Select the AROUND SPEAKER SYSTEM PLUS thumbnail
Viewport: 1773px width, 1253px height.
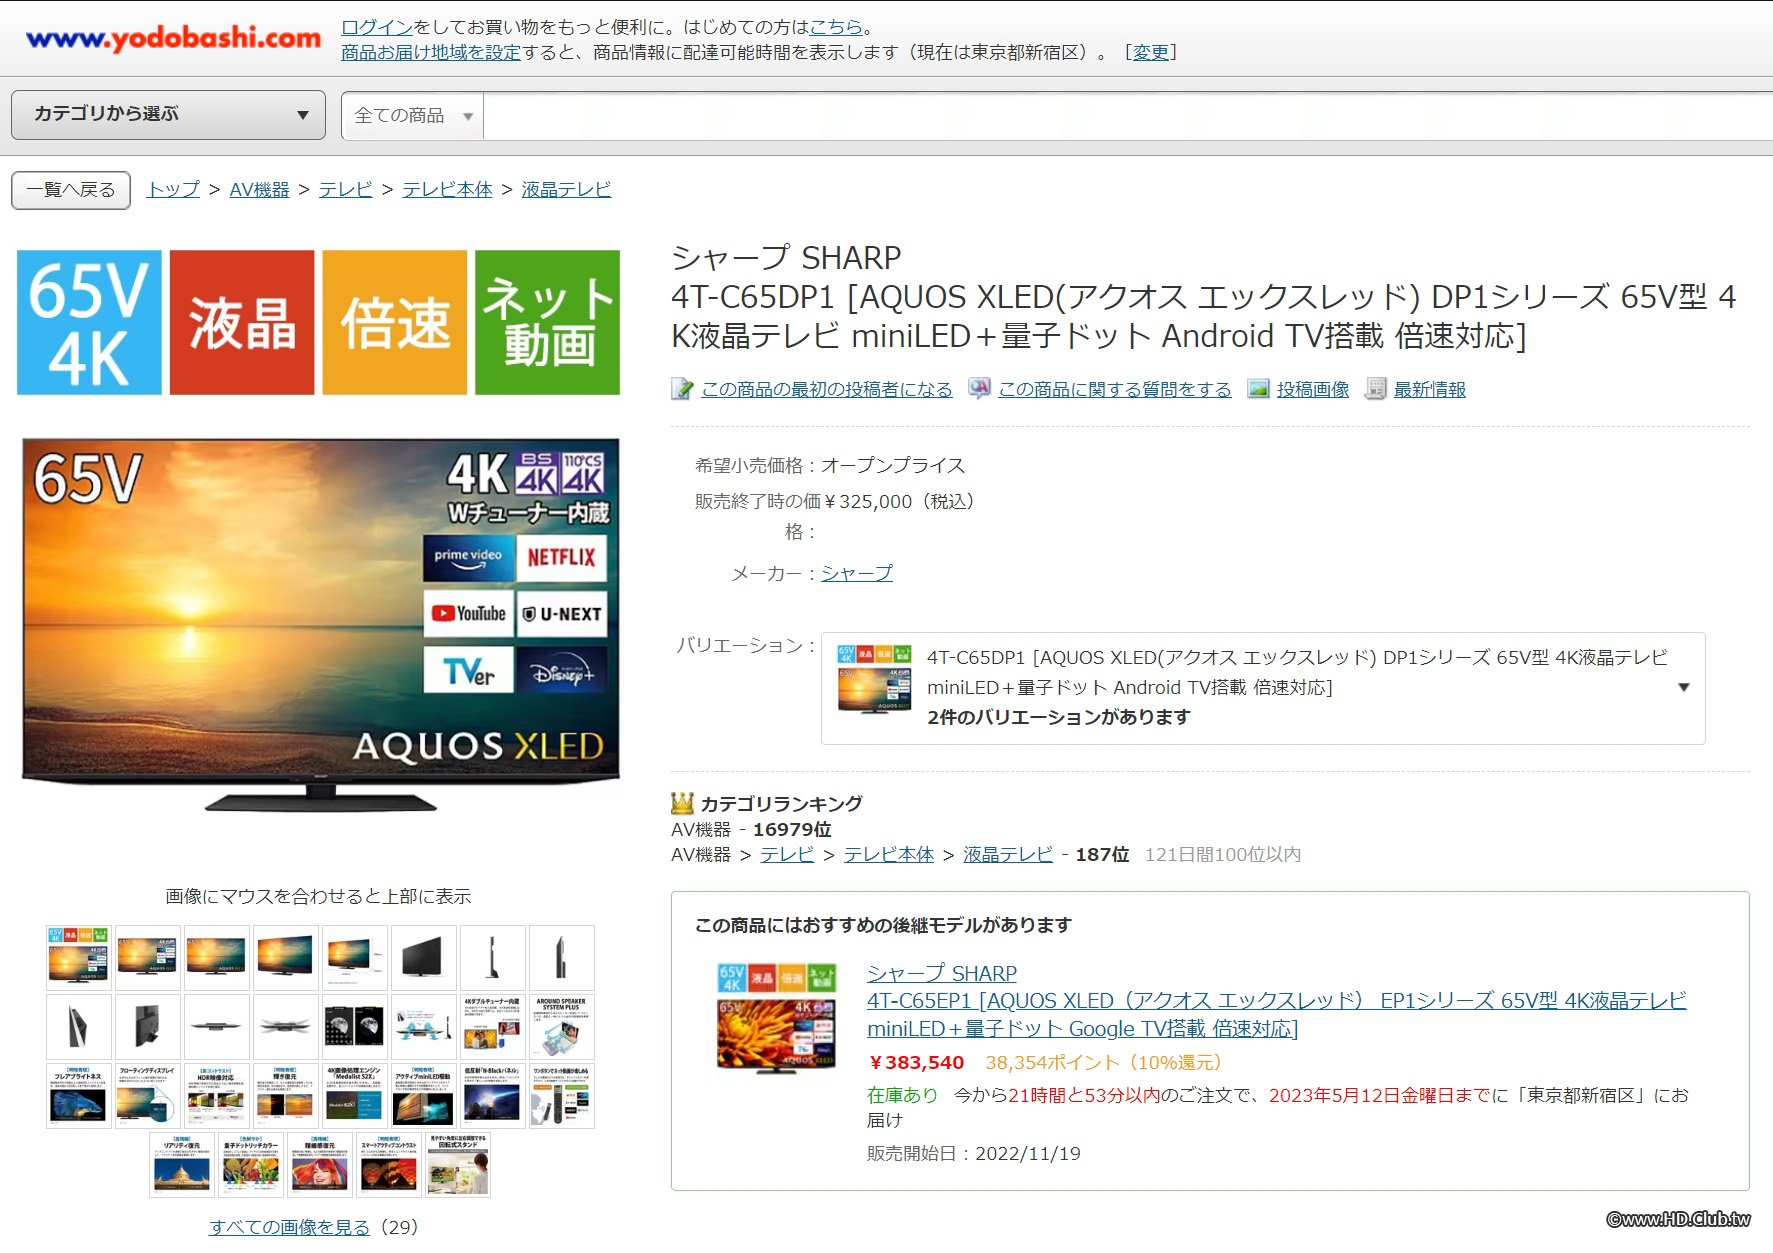tap(561, 1026)
